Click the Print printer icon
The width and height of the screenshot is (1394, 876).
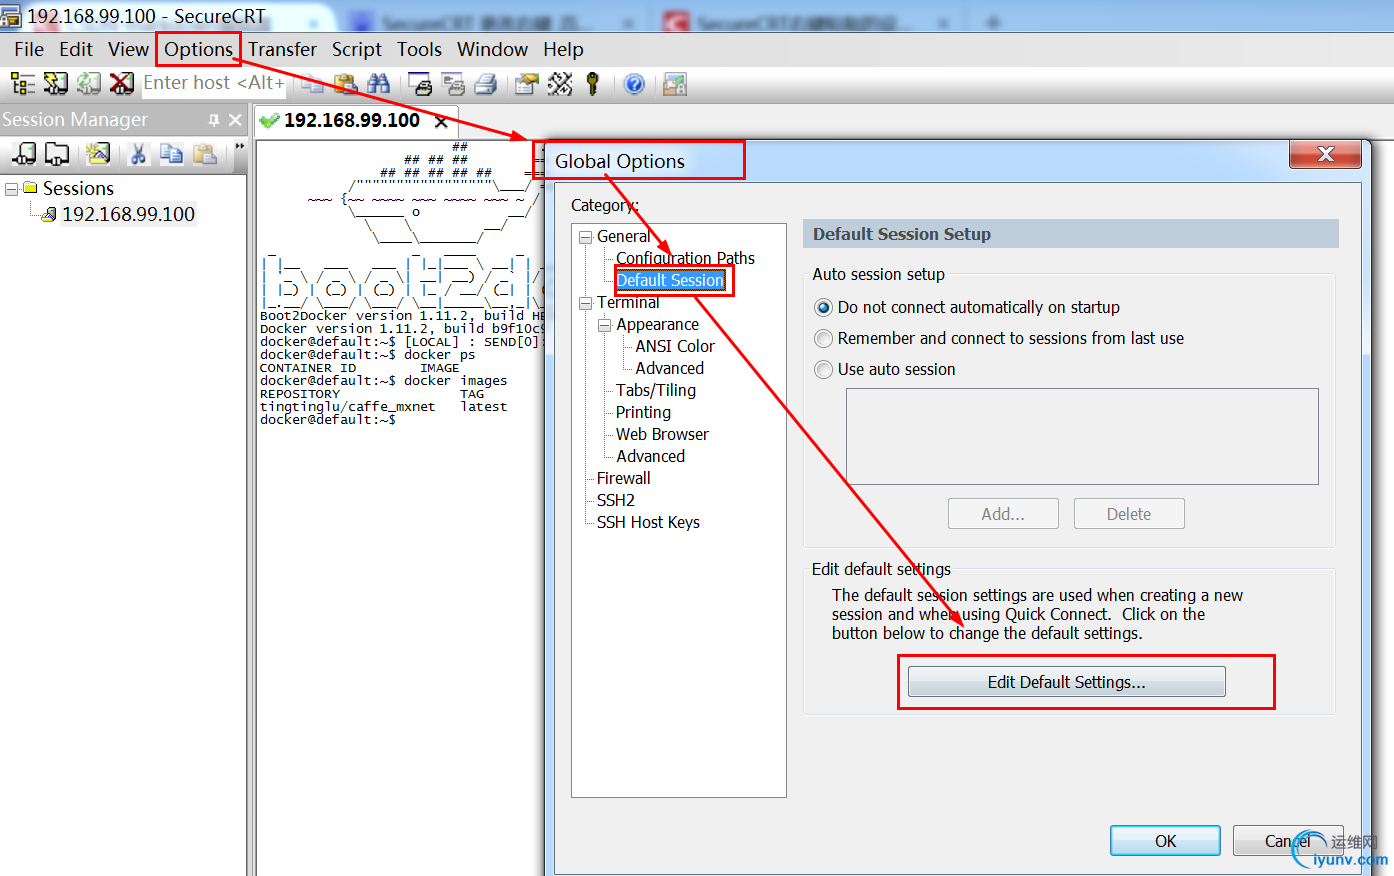pos(486,84)
